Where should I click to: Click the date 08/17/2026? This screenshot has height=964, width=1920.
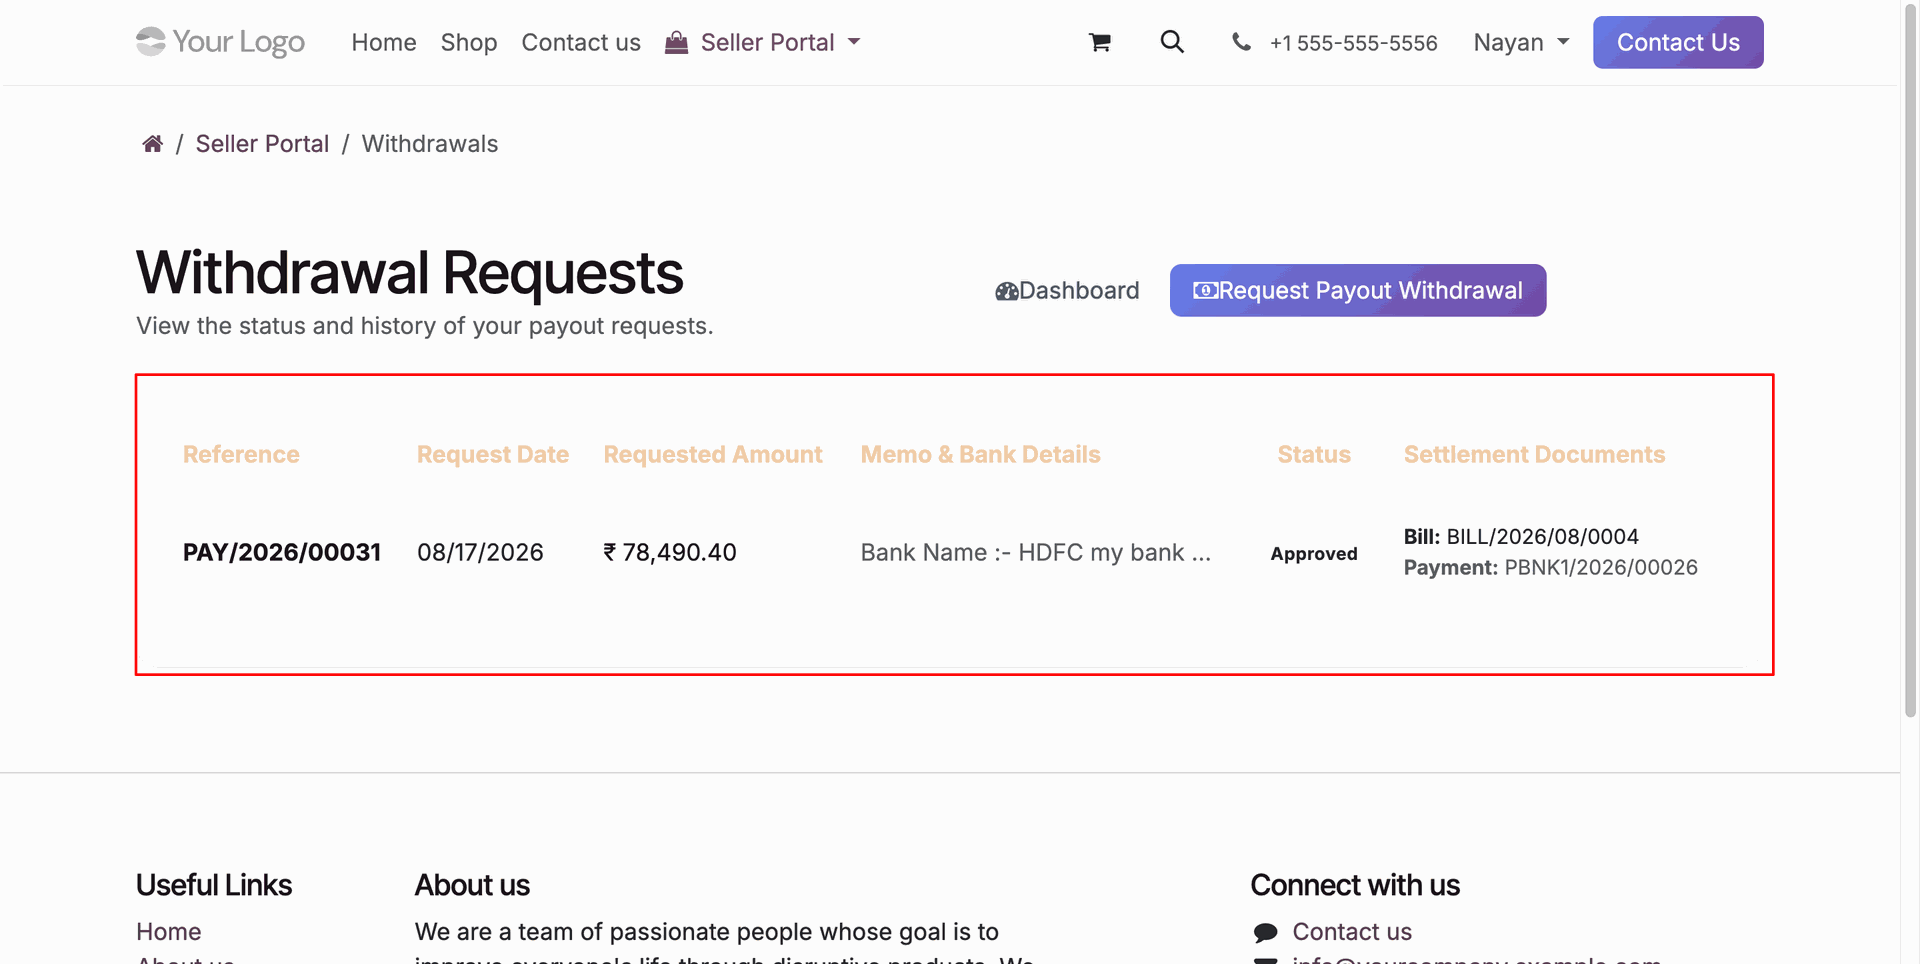coord(480,552)
